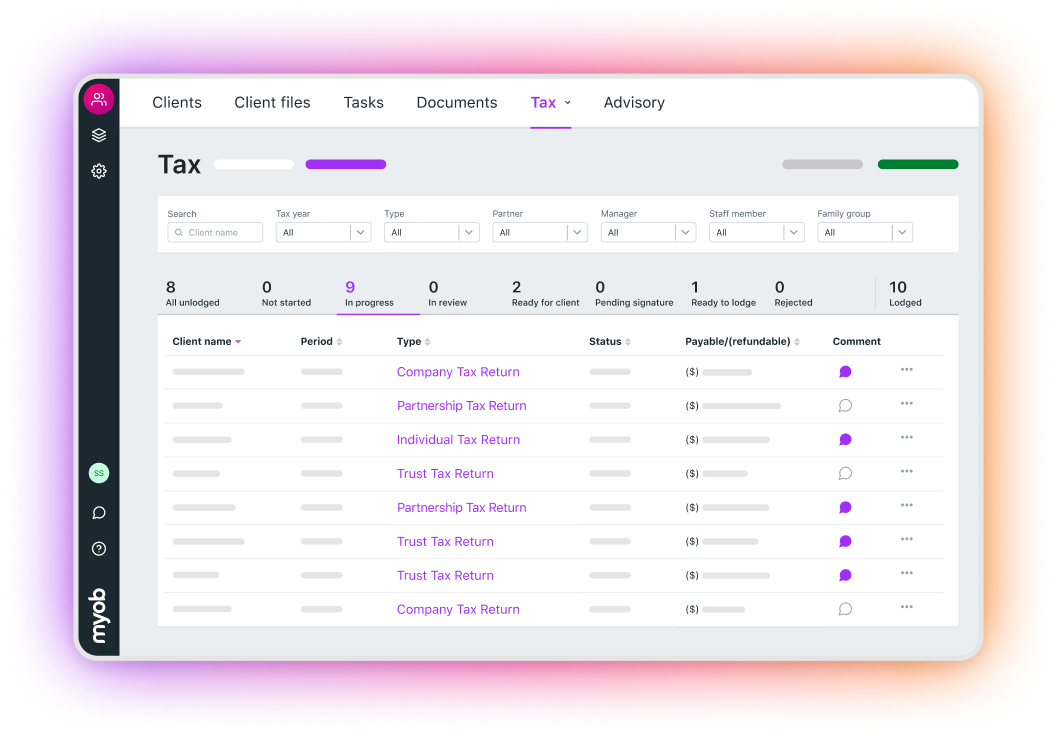Open the chat bubble icon in the sidebar
This screenshot has width=1057, height=734.
pyautogui.click(x=98, y=513)
